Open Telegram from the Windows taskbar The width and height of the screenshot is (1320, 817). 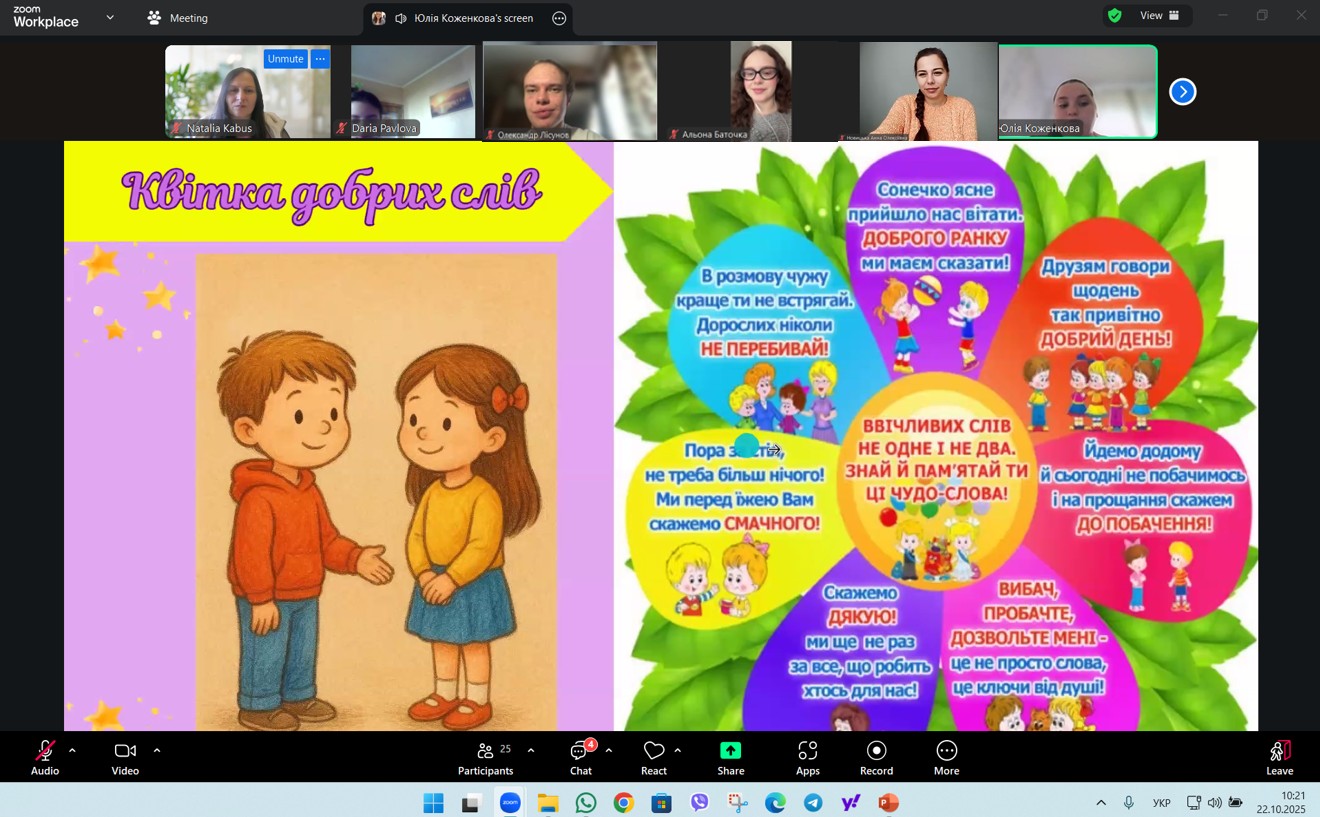[813, 803]
